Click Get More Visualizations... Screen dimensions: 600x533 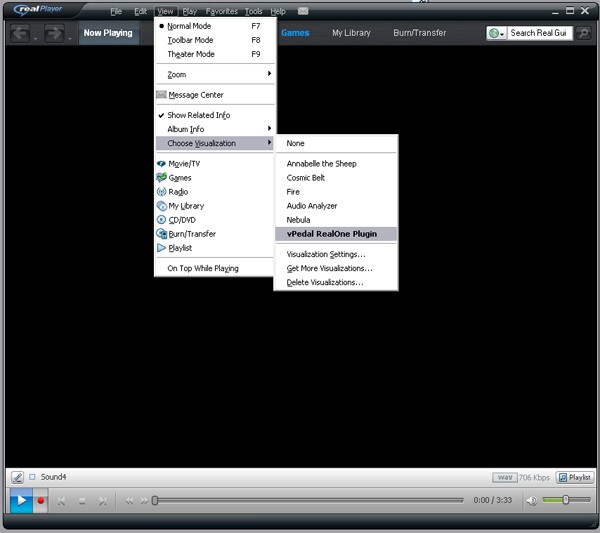click(x=336, y=269)
